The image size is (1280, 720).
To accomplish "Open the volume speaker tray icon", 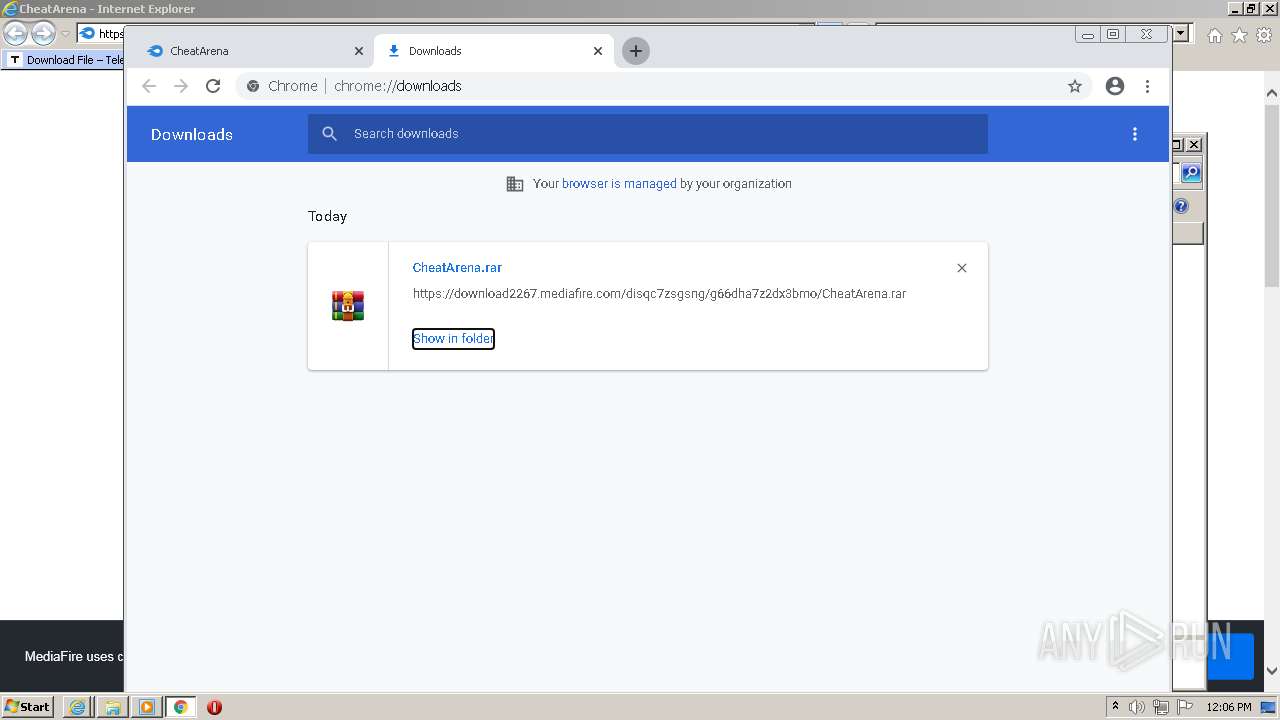I will point(1137,707).
